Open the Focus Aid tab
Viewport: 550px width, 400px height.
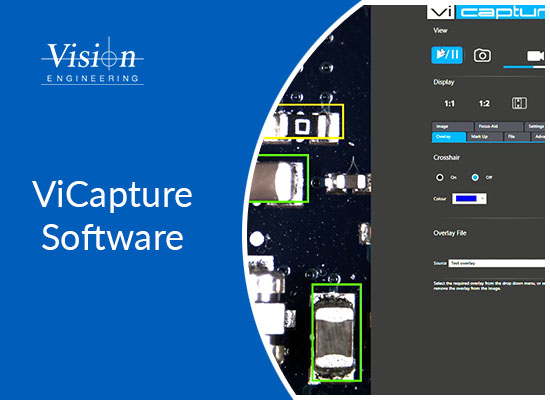[x=499, y=126]
